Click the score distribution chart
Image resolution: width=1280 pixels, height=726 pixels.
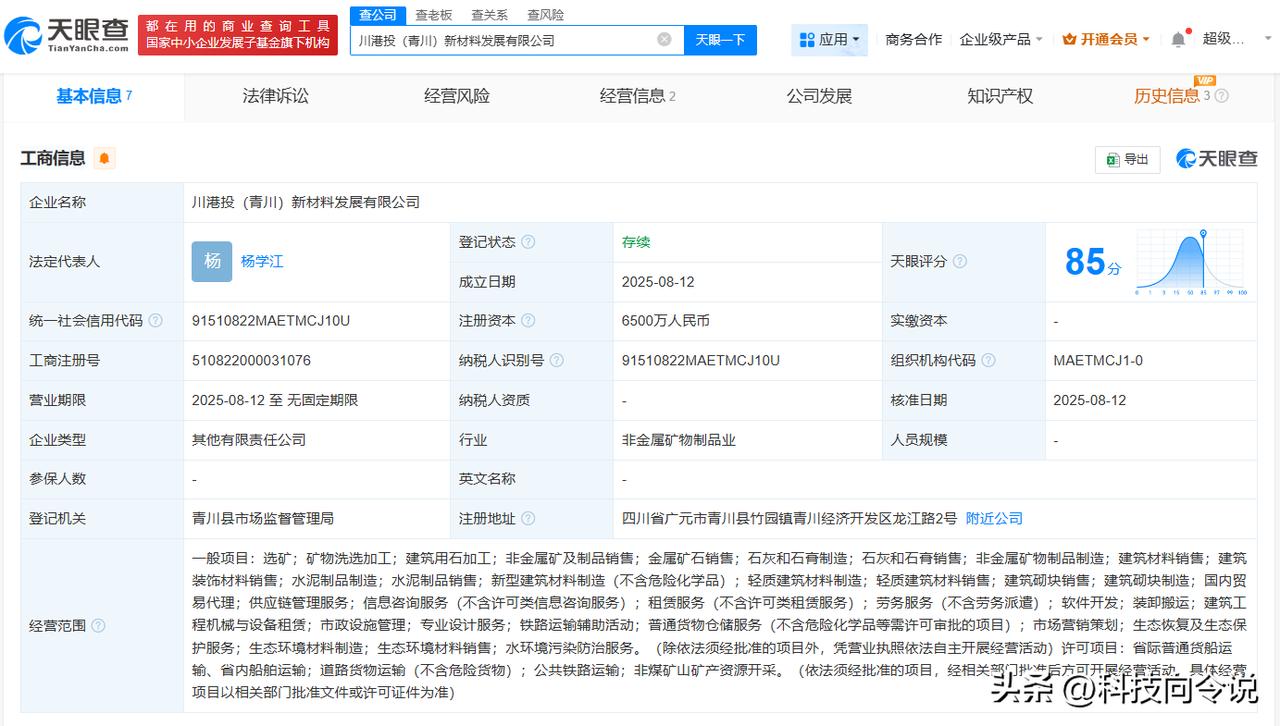coord(1191,262)
